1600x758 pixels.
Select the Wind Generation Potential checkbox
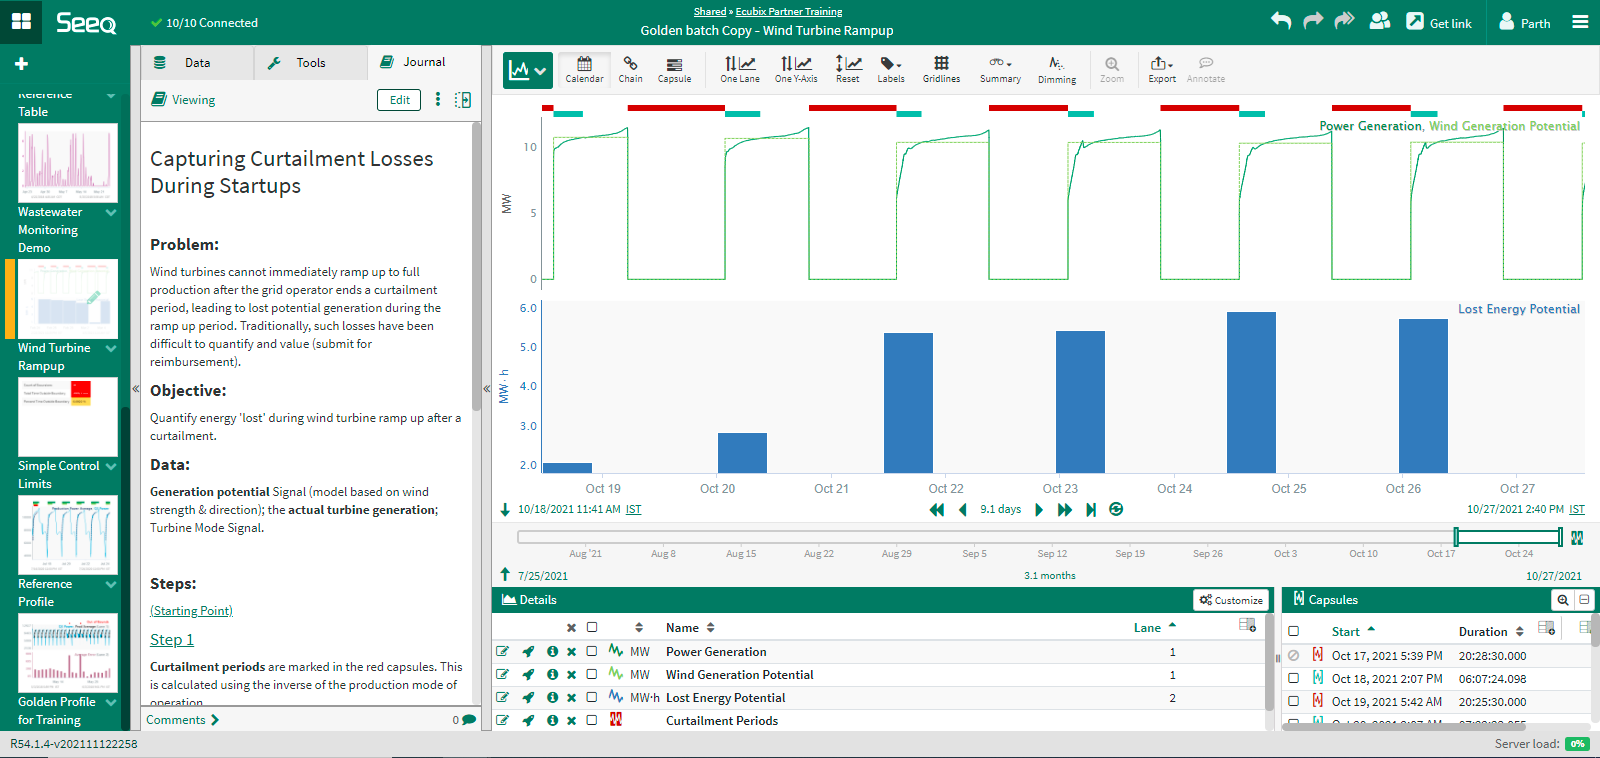(592, 674)
